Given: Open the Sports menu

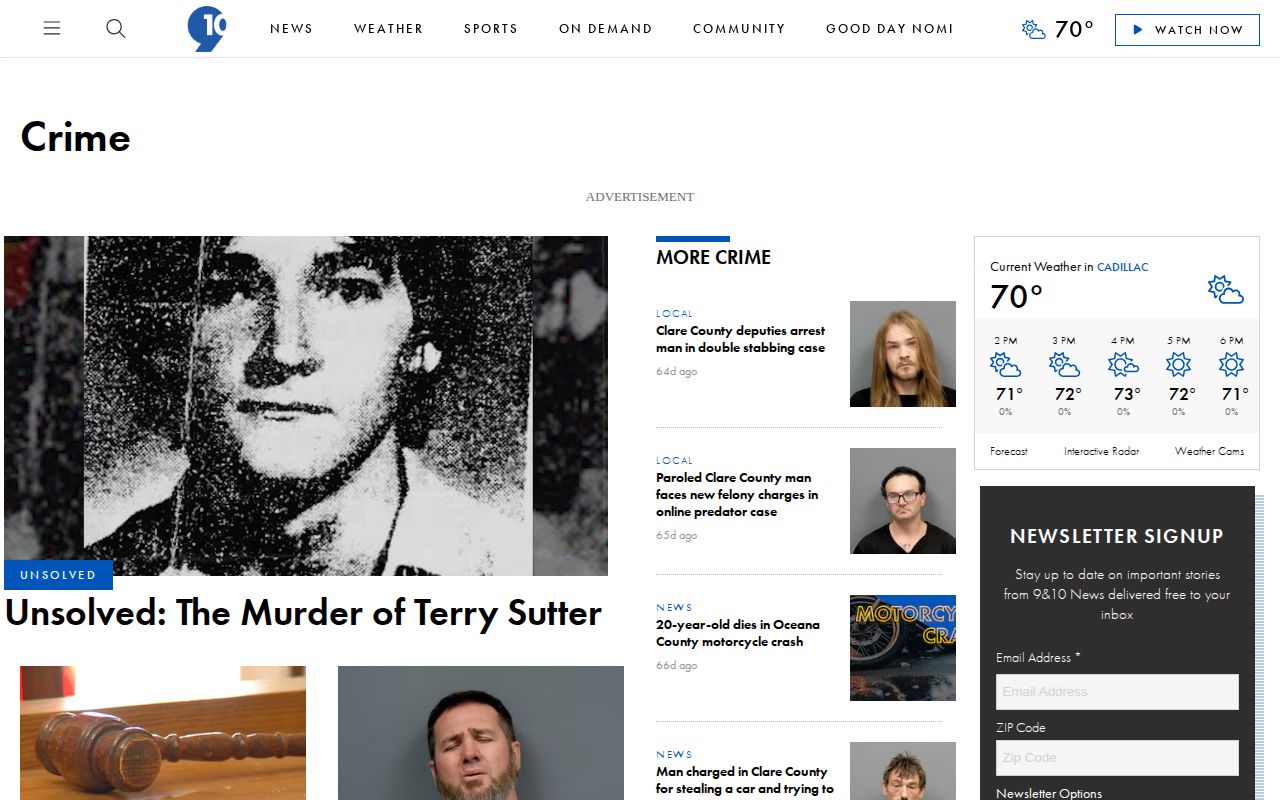Looking at the screenshot, I should tap(491, 29).
